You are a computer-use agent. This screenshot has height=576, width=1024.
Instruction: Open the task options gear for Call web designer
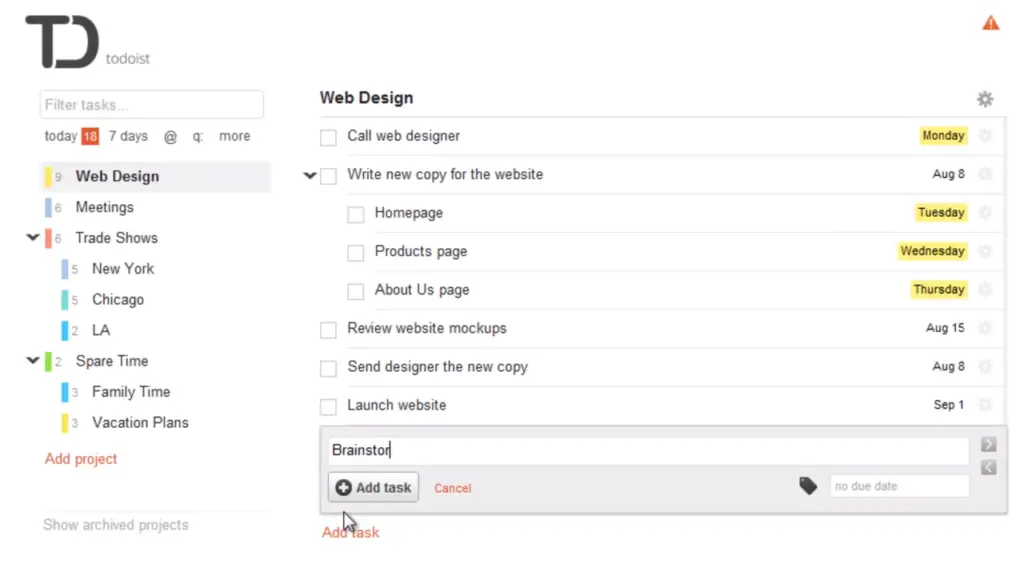pyautogui.click(x=986, y=135)
